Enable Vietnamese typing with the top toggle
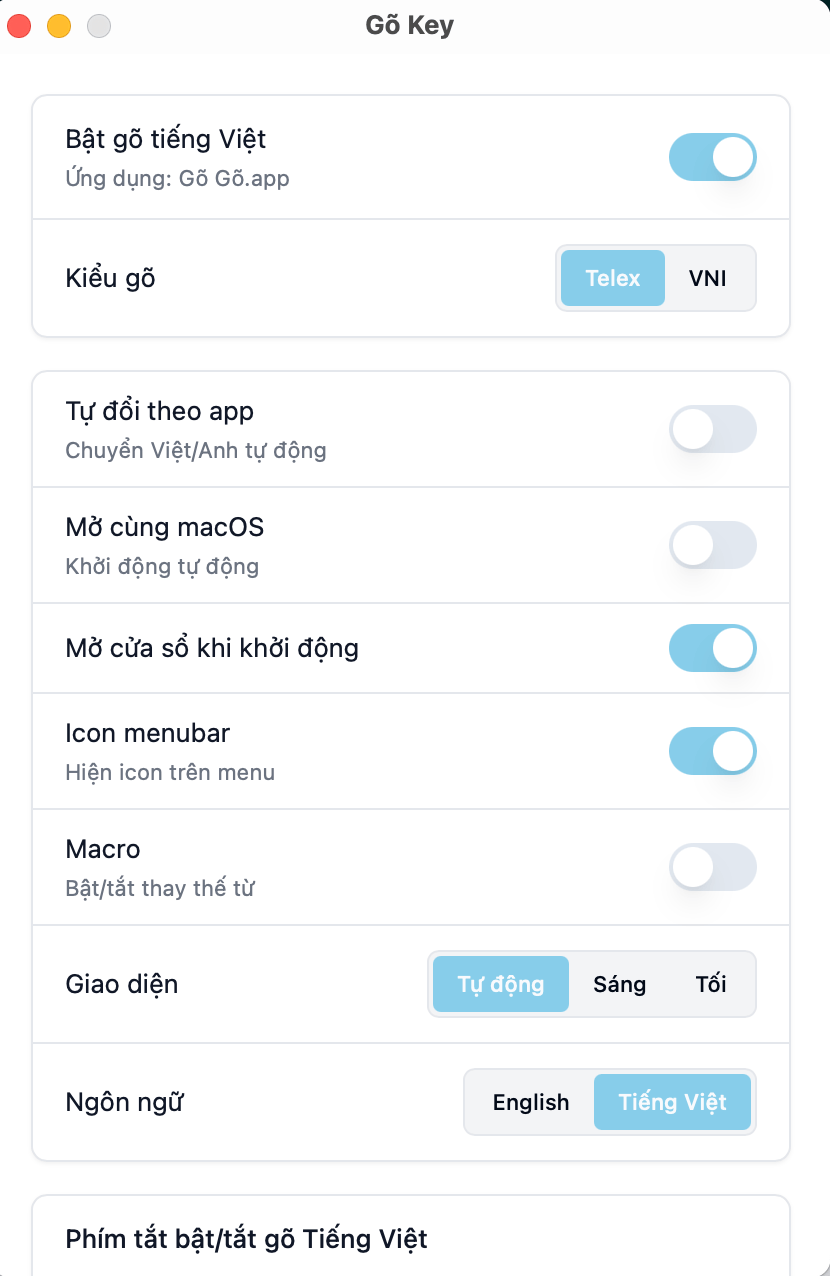Screen dimensions: 830x1276 point(712,157)
